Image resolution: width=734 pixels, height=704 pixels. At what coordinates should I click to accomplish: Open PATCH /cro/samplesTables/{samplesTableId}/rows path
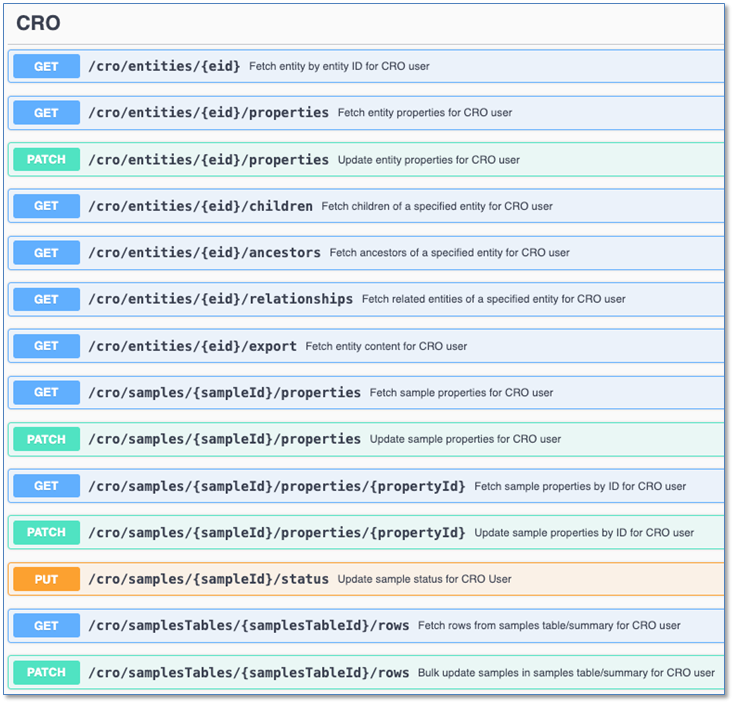(248, 673)
